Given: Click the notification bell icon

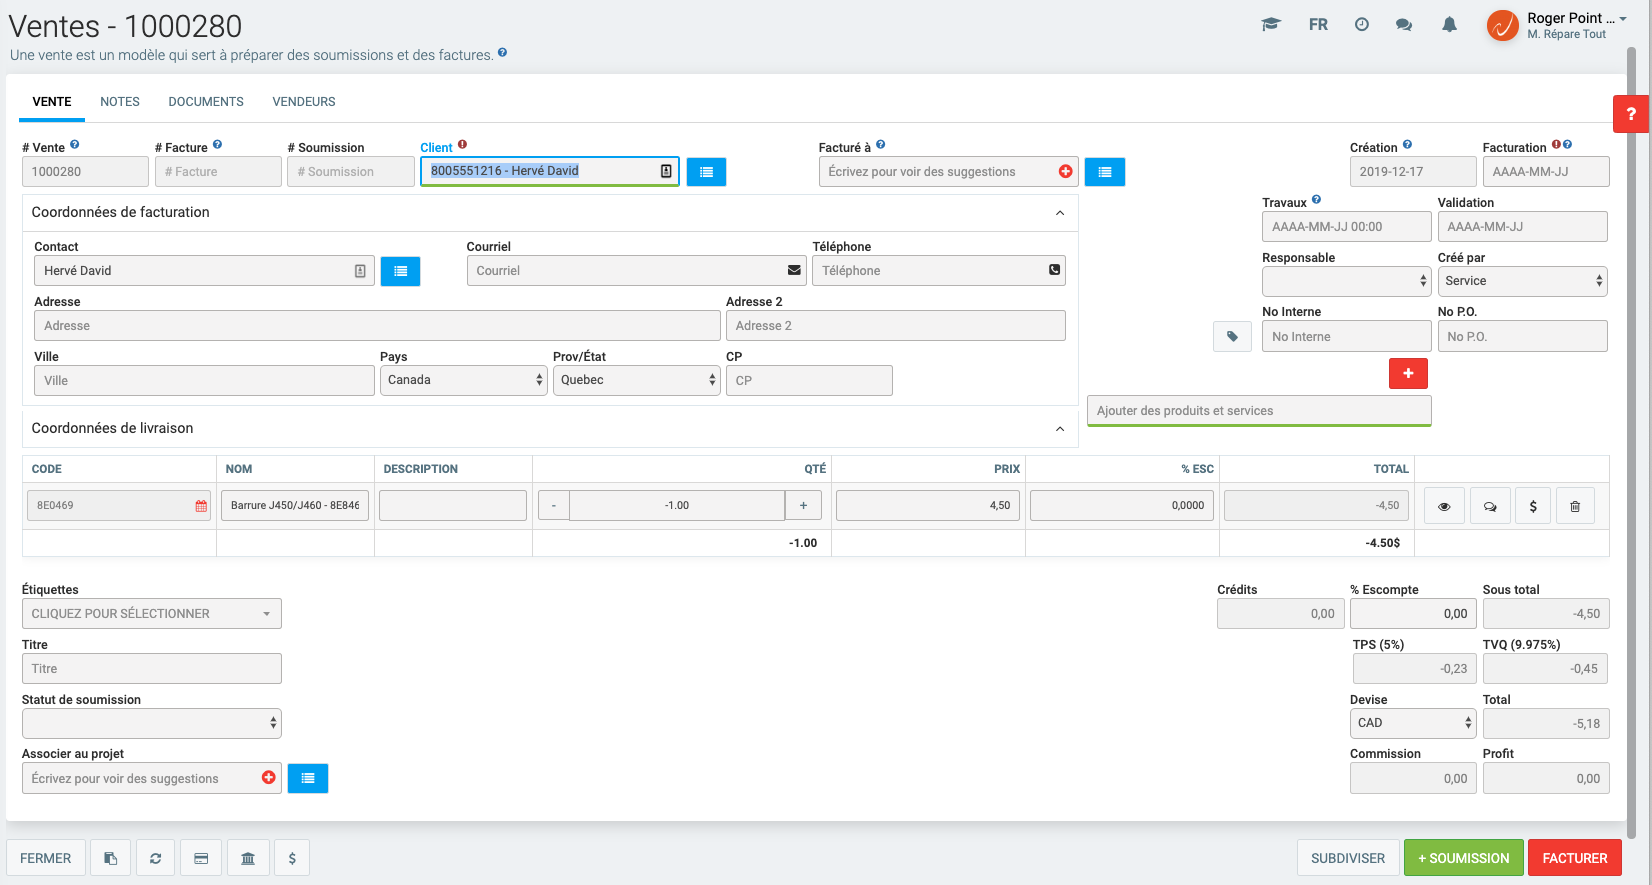Looking at the screenshot, I should (x=1449, y=25).
